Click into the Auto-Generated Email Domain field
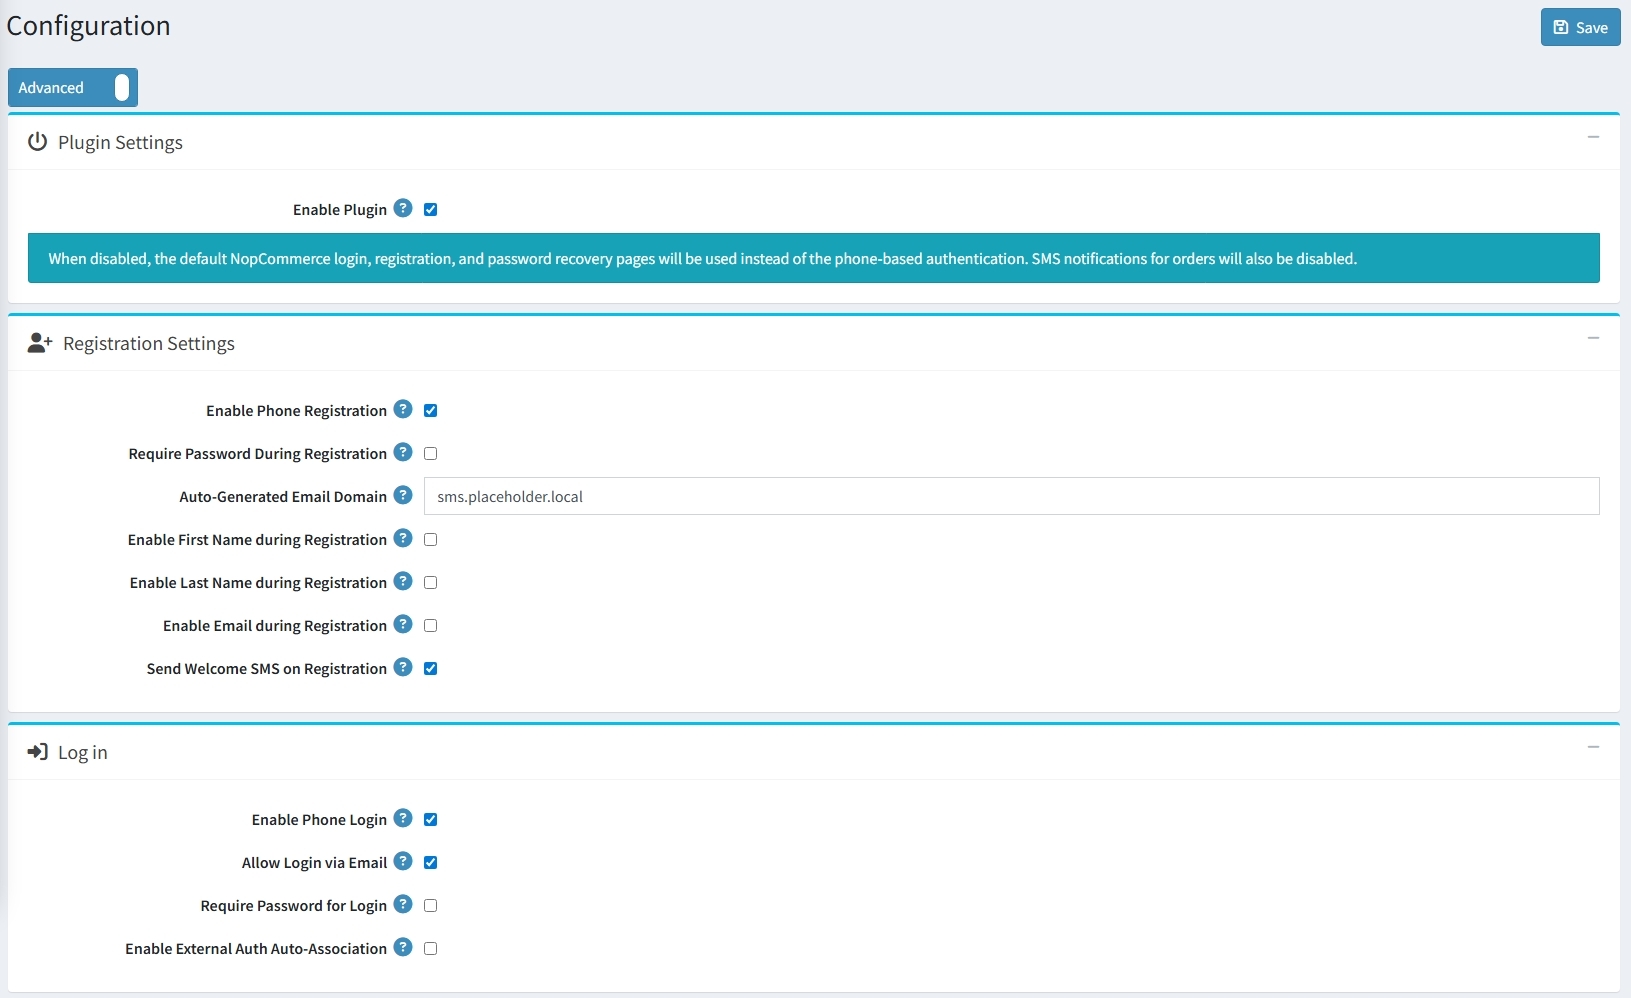This screenshot has width=1631, height=998. tap(1011, 497)
